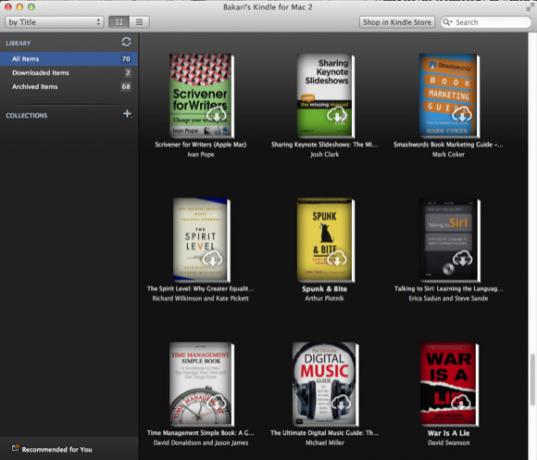This screenshot has width=537, height=460.
Task: Open the Sharing Keynote Slideshows cover
Action: tap(325, 96)
